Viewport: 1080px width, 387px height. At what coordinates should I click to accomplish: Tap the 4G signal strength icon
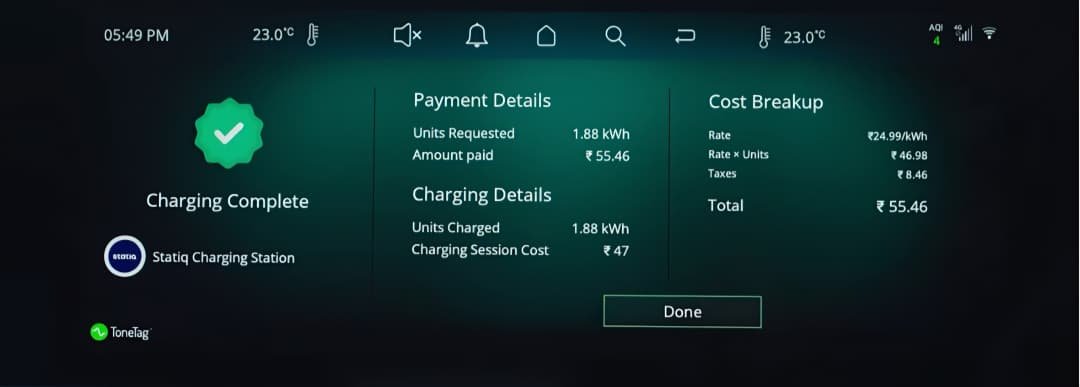963,33
